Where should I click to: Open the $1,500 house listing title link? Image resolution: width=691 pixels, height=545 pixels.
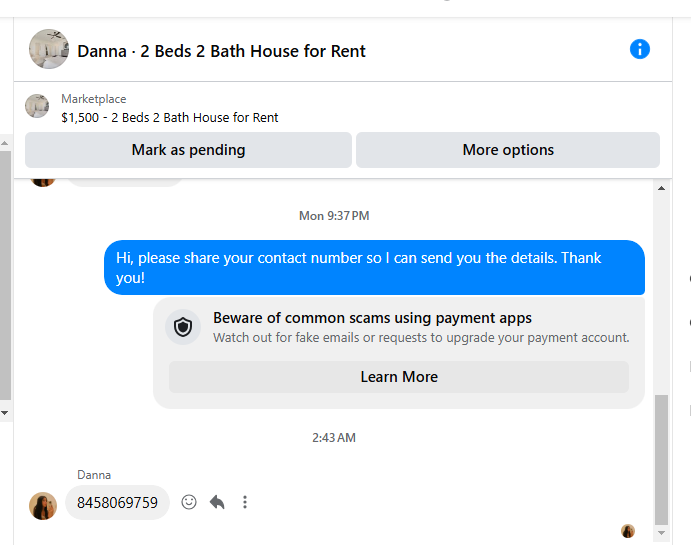pyautogui.click(x=170, y=118)
